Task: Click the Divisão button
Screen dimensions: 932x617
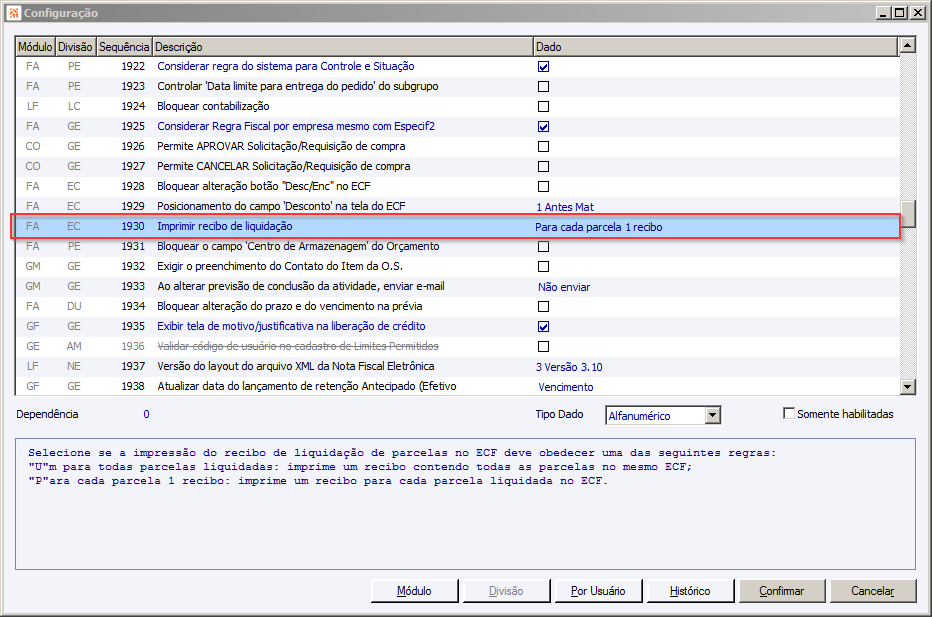Action: [506, 591]
